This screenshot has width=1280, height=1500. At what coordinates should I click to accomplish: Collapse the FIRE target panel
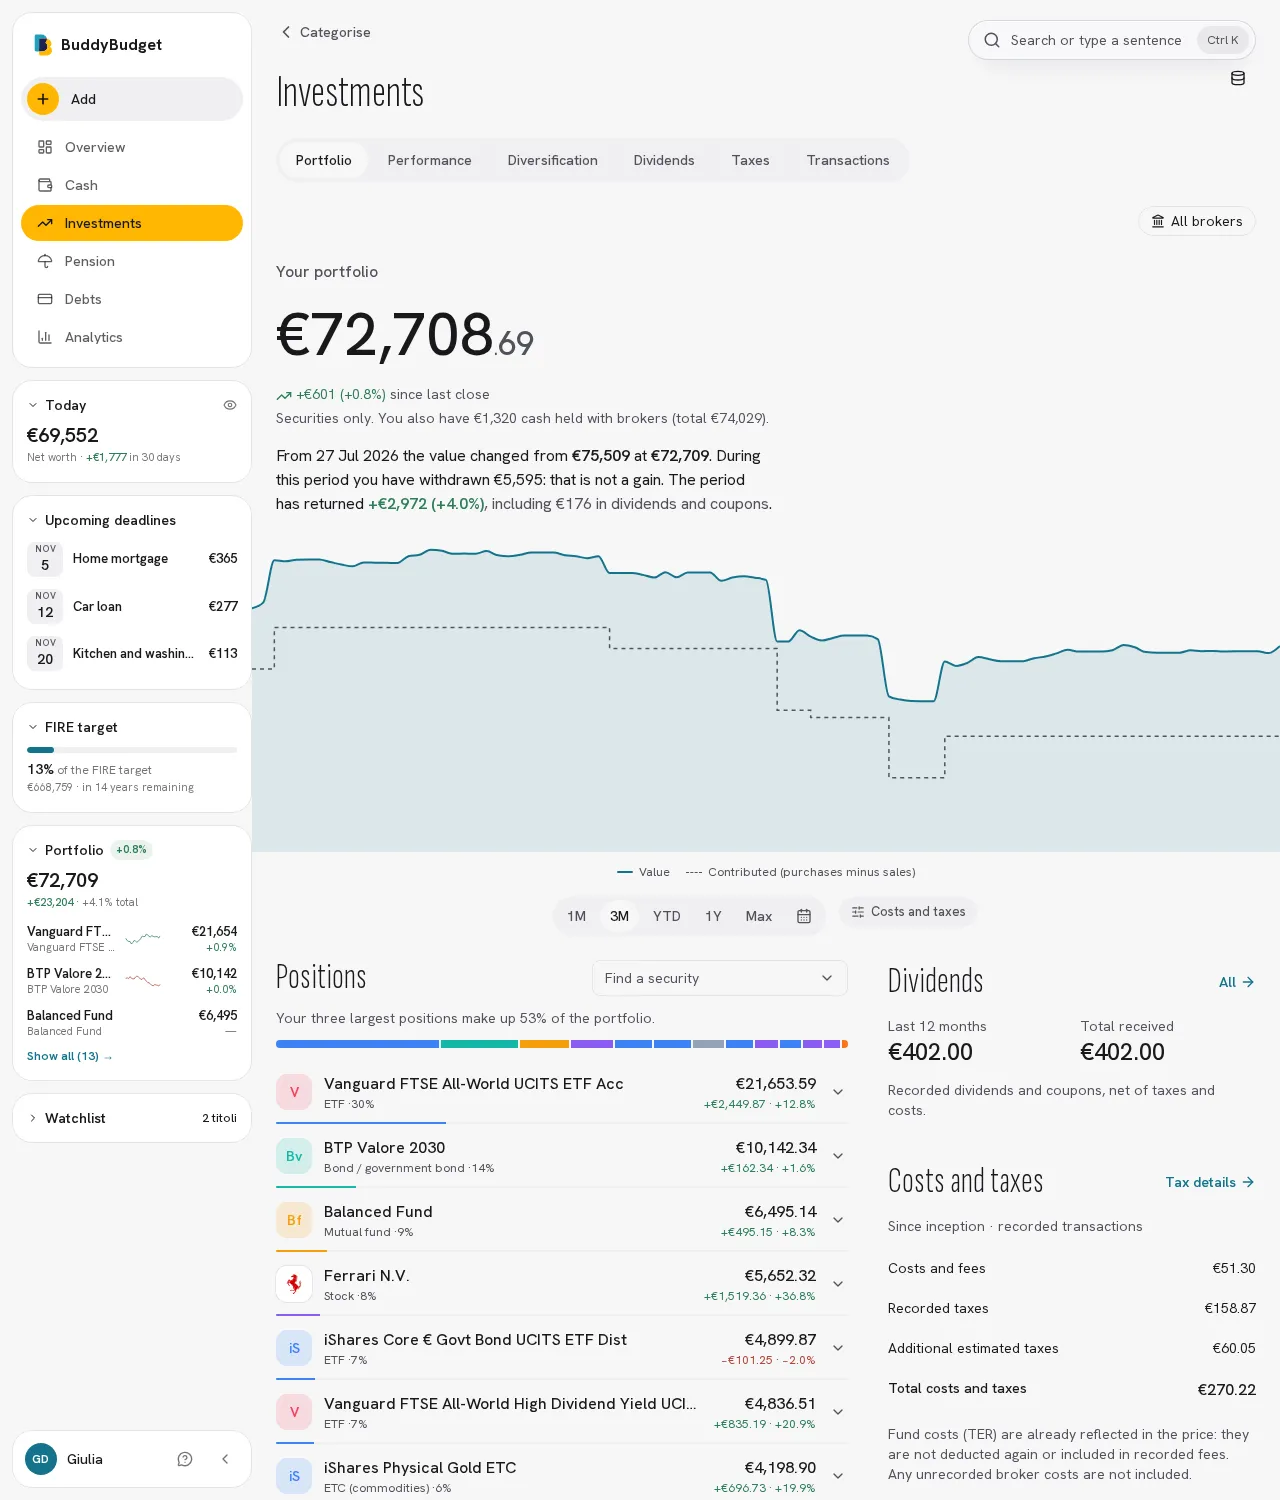[x=33, y=727]
